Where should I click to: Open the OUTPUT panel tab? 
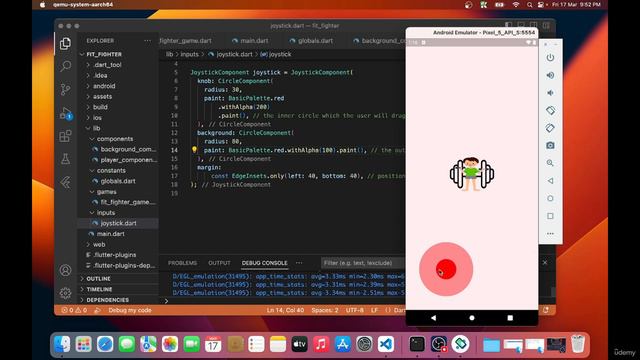pos(219,263)
